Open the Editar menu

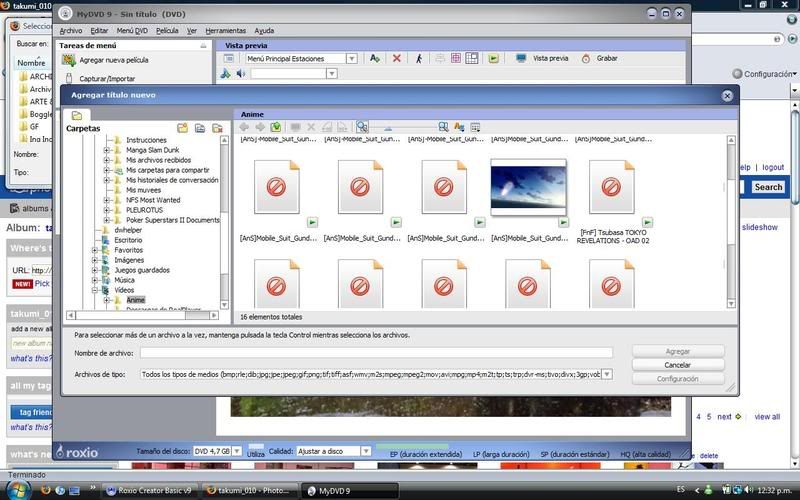click(x=99, y=31)
